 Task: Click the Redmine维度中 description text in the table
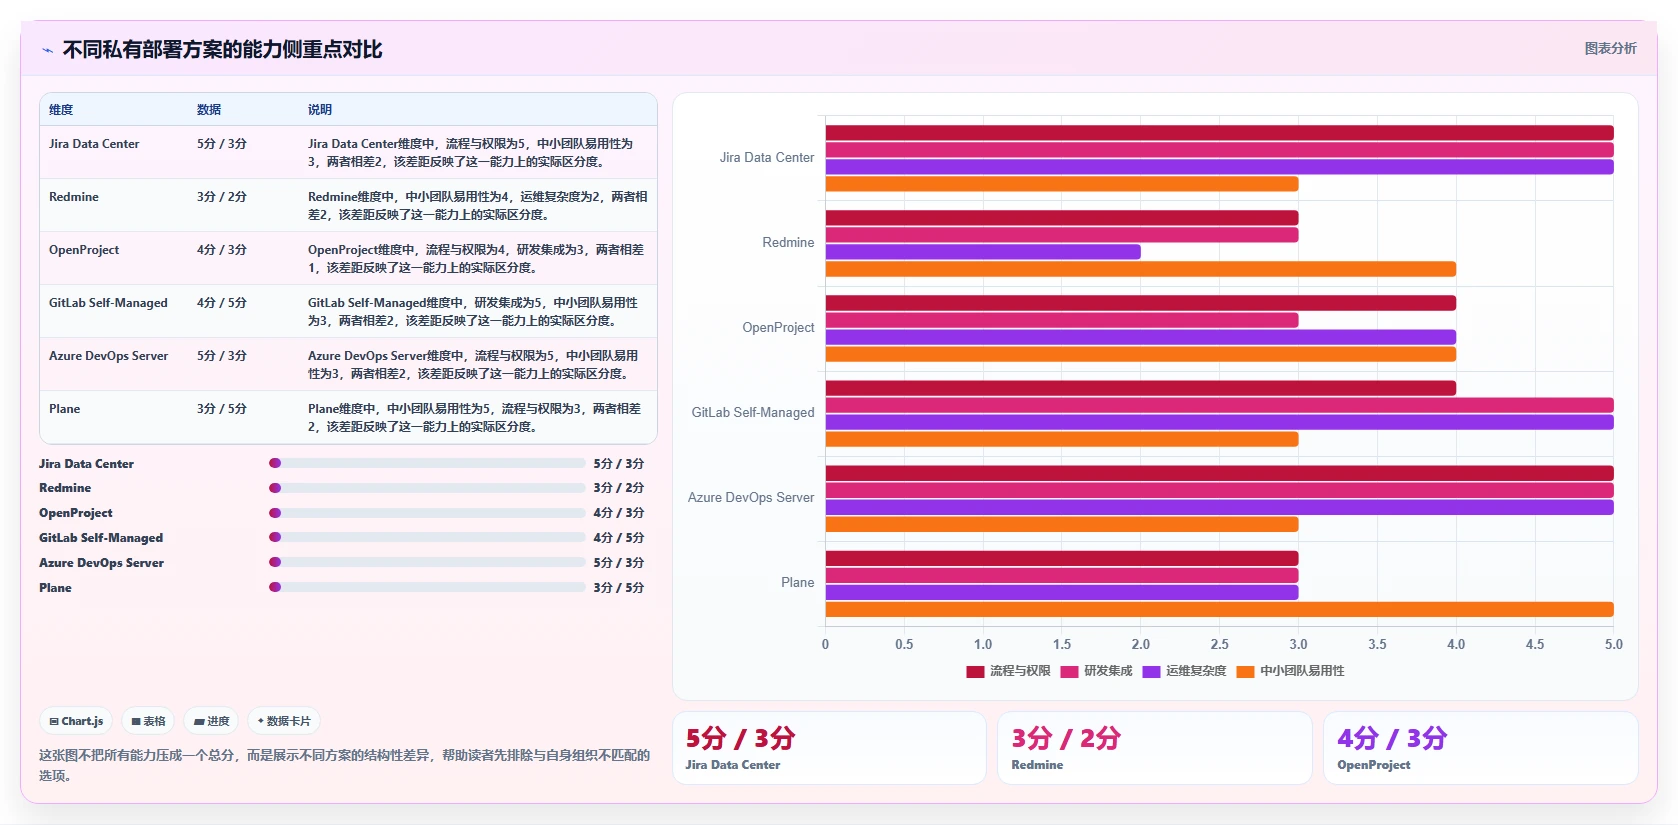478,206
